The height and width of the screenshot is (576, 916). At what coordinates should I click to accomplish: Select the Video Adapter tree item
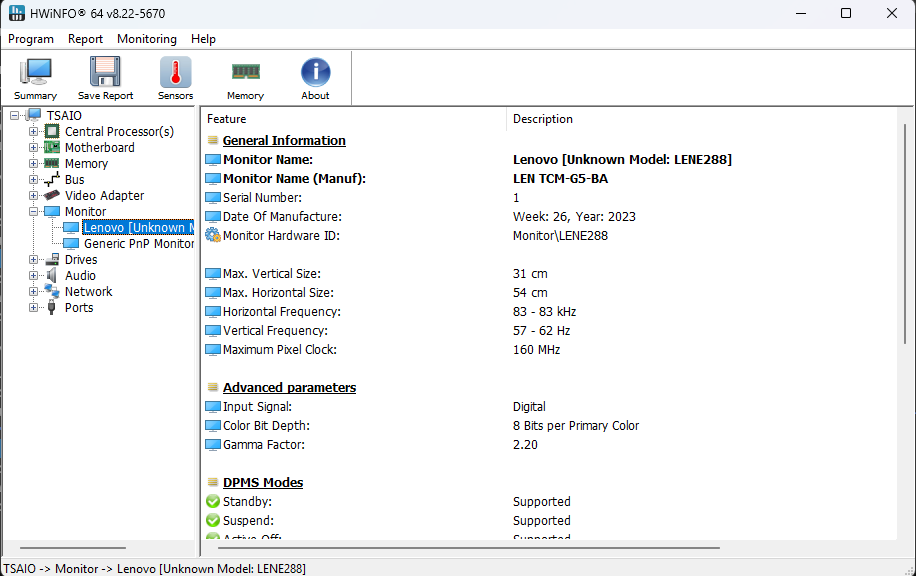tap(105, 196)
